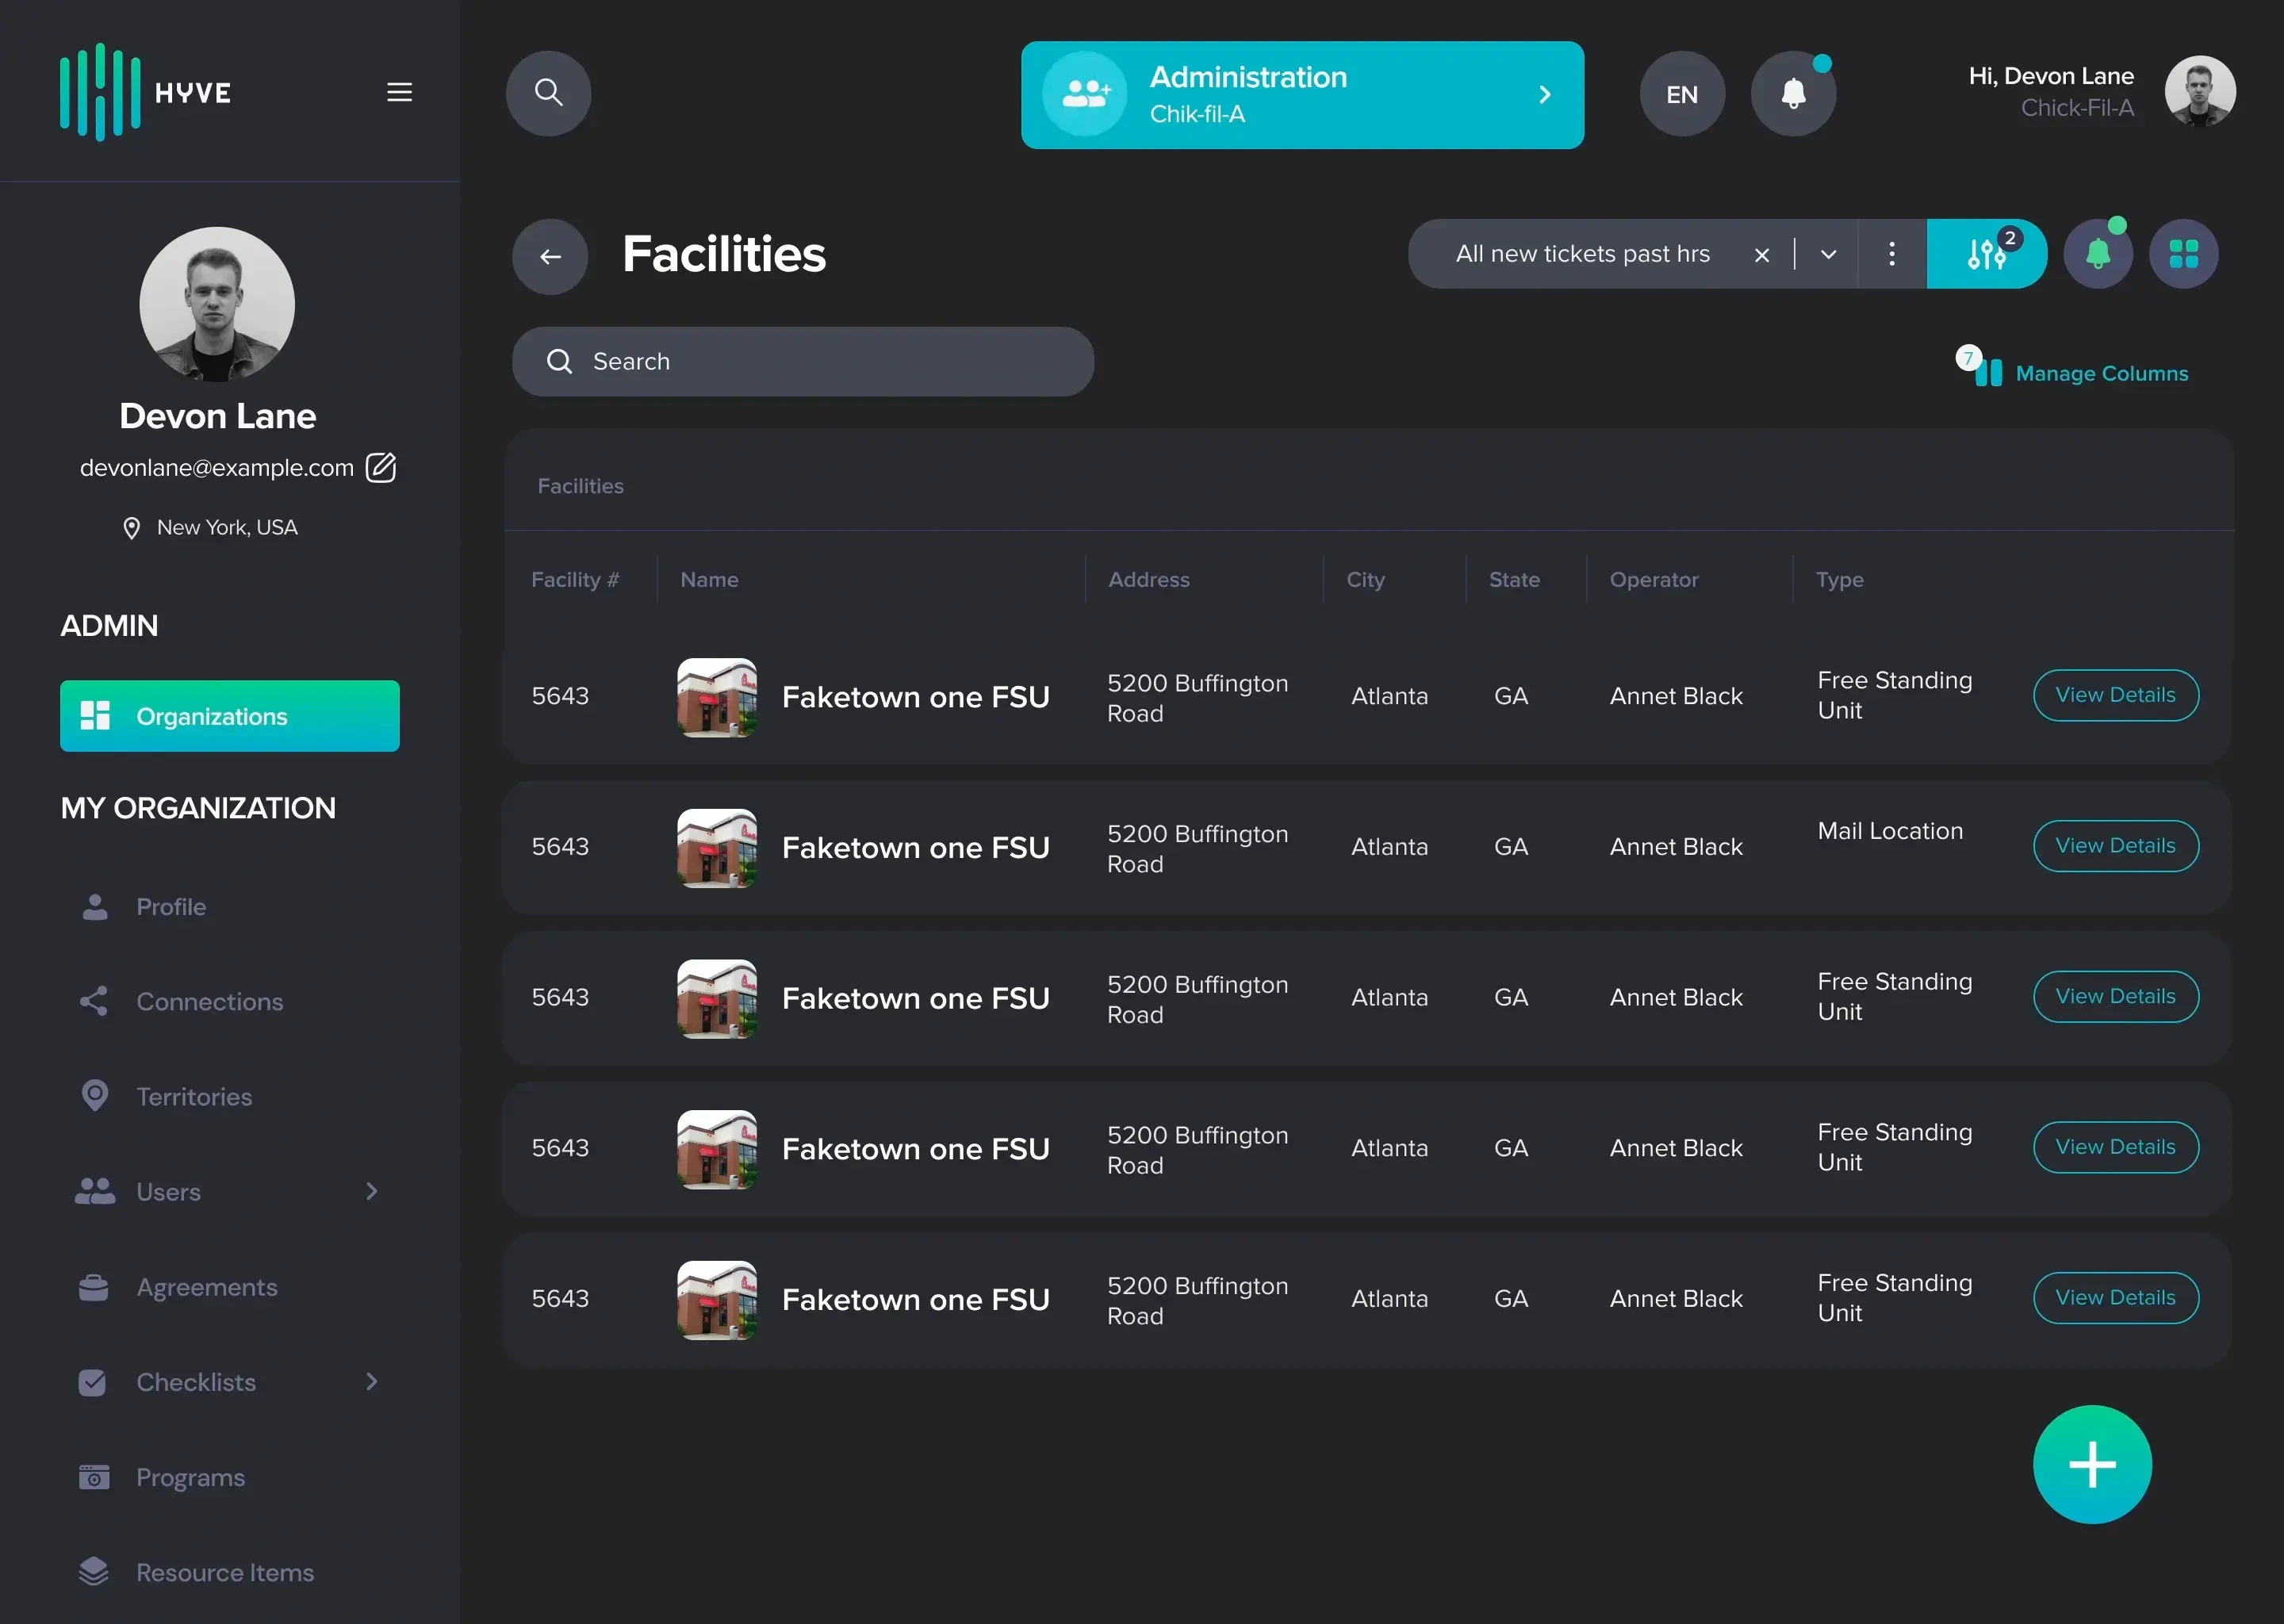Click the facilities Search input field
Image resolution: width=2284 pixels, height=1624 pixels.
tap(802, 361)
